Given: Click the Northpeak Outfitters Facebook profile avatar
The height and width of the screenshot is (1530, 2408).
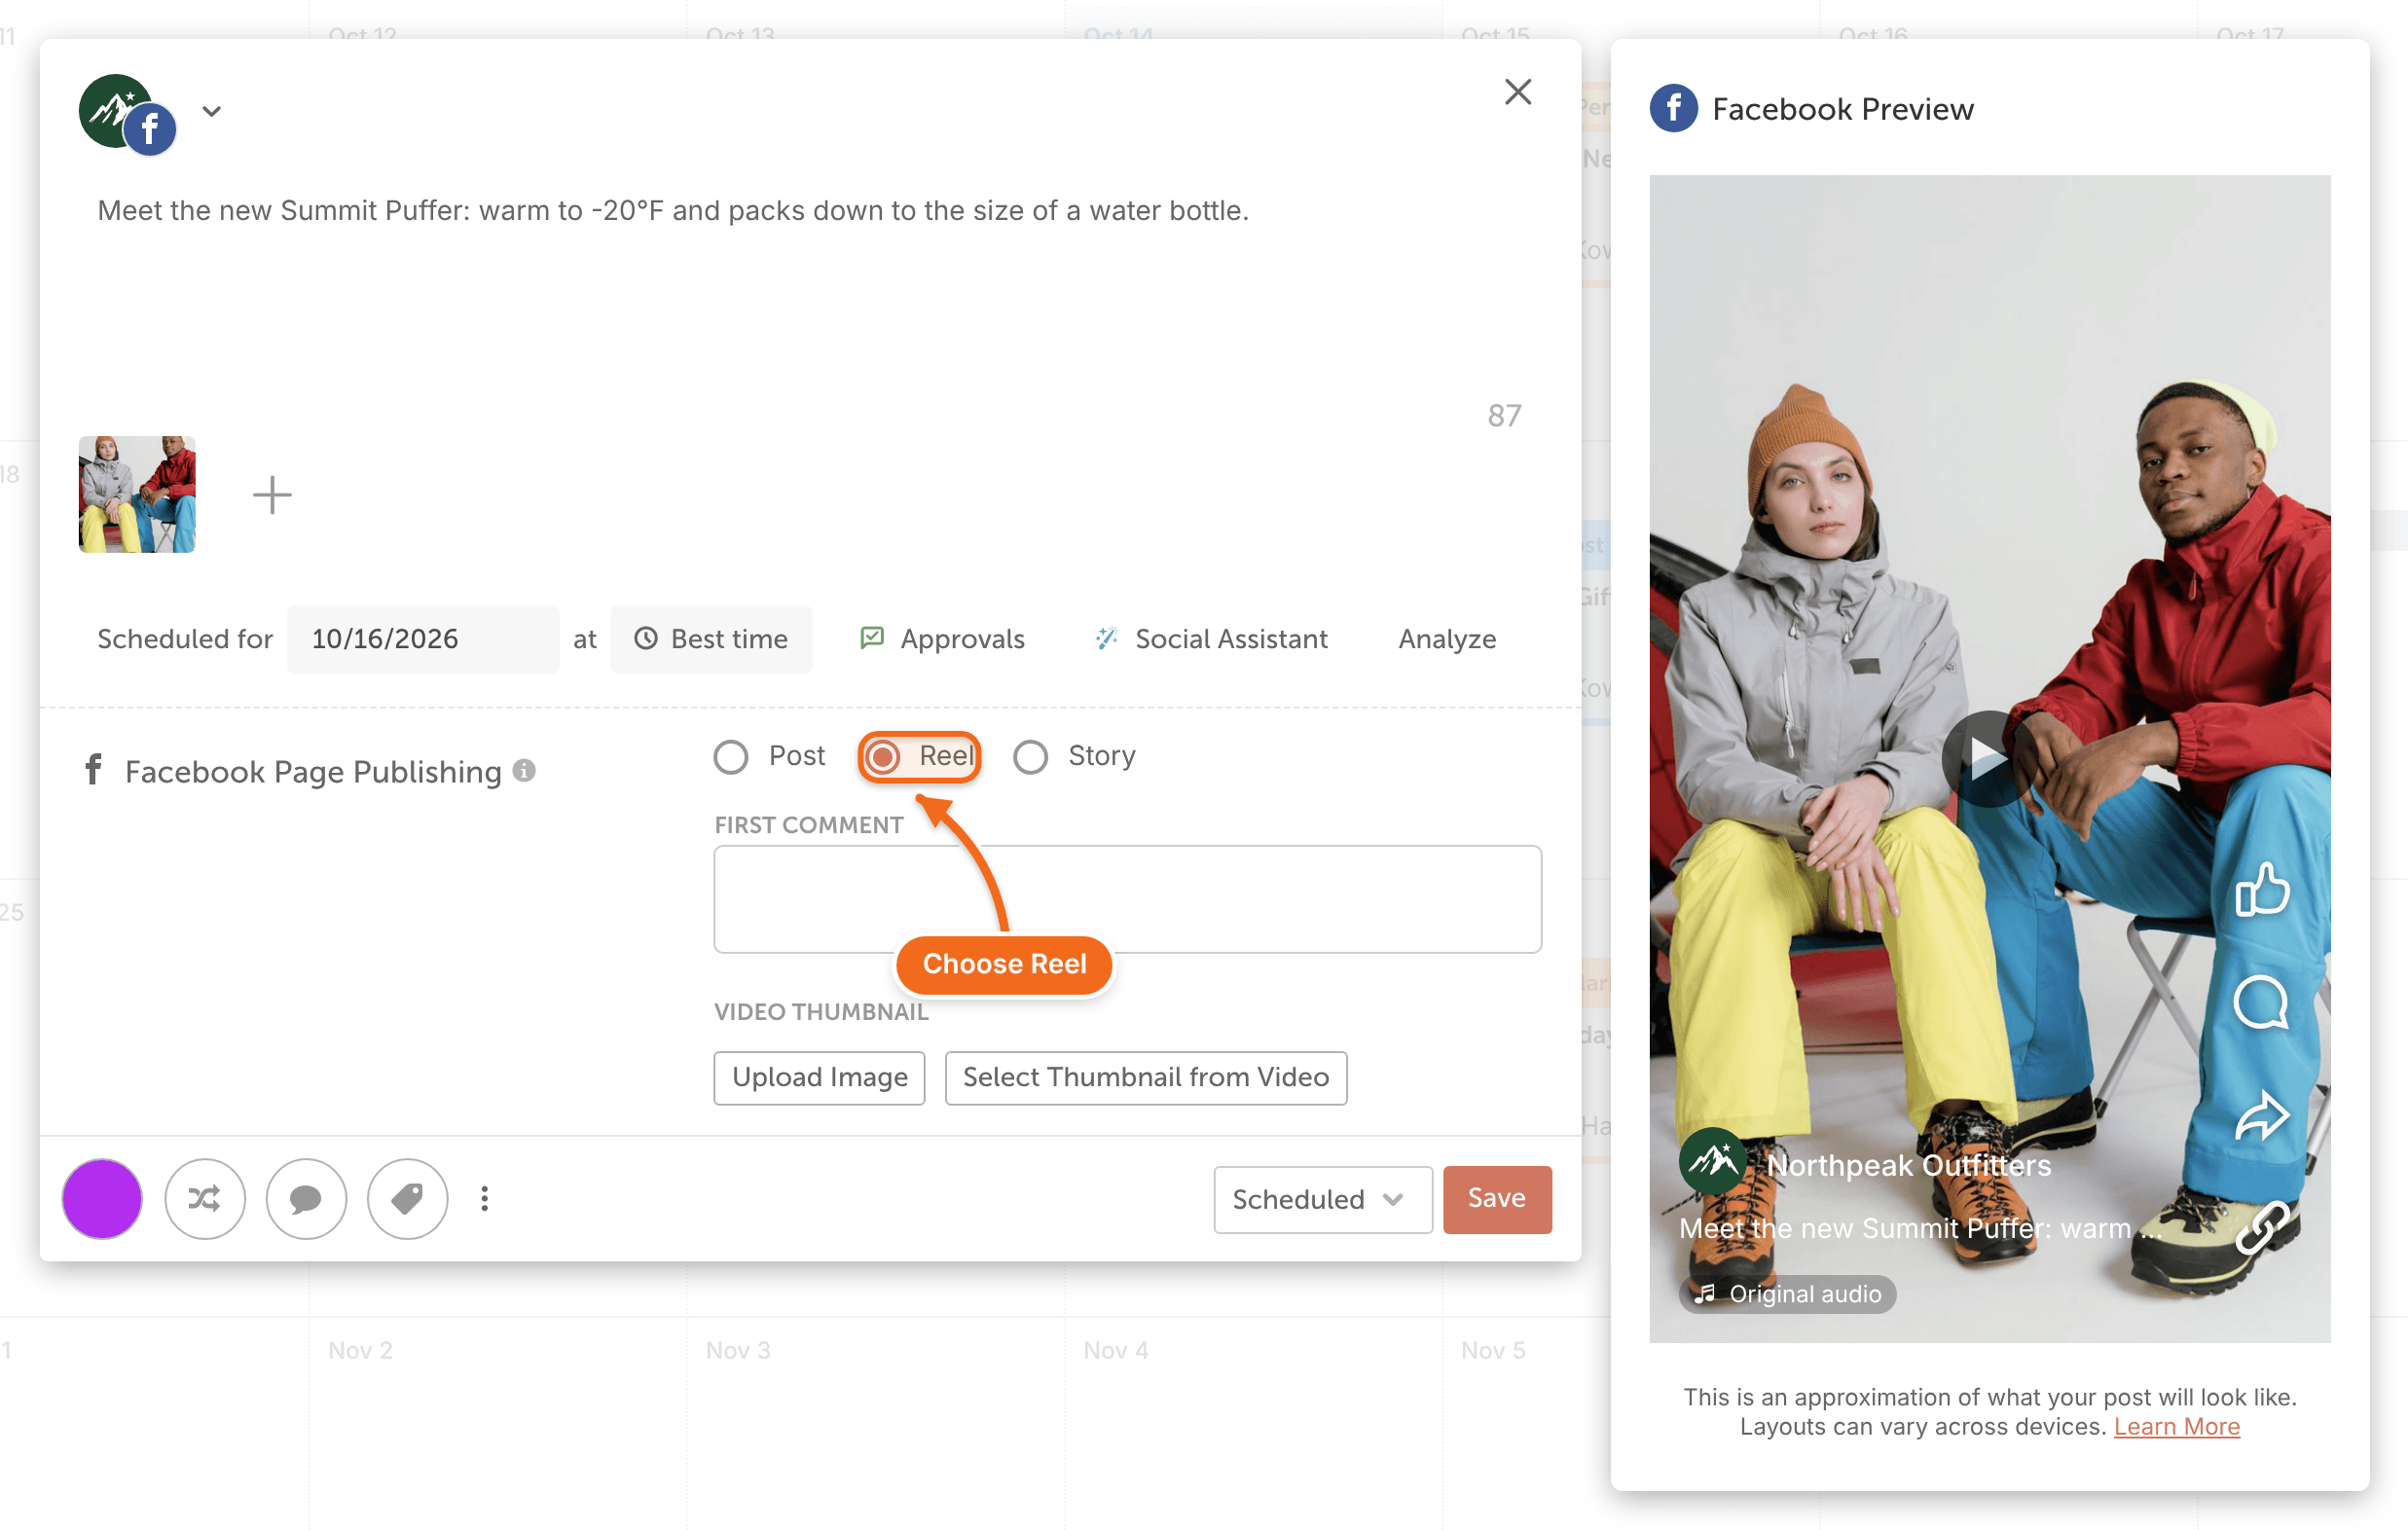Looking at the screenshot, I should pyautogui.click(x=127, y=113).
